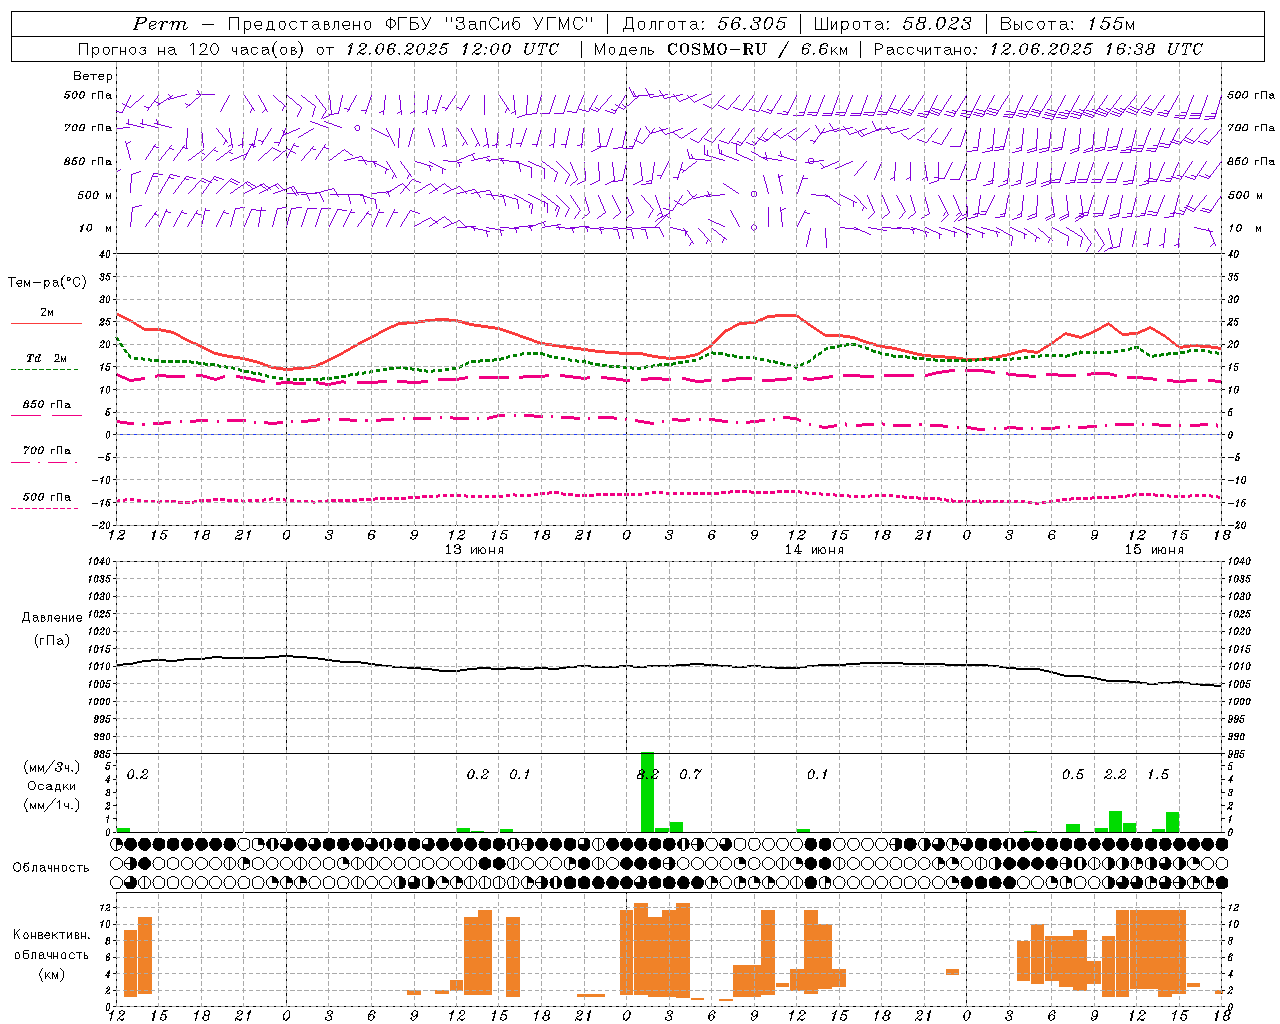The width and height of the screenshot is (1280, 1024).
Task: Click the "15 июня" date marker
Action: pos(1154,550)
